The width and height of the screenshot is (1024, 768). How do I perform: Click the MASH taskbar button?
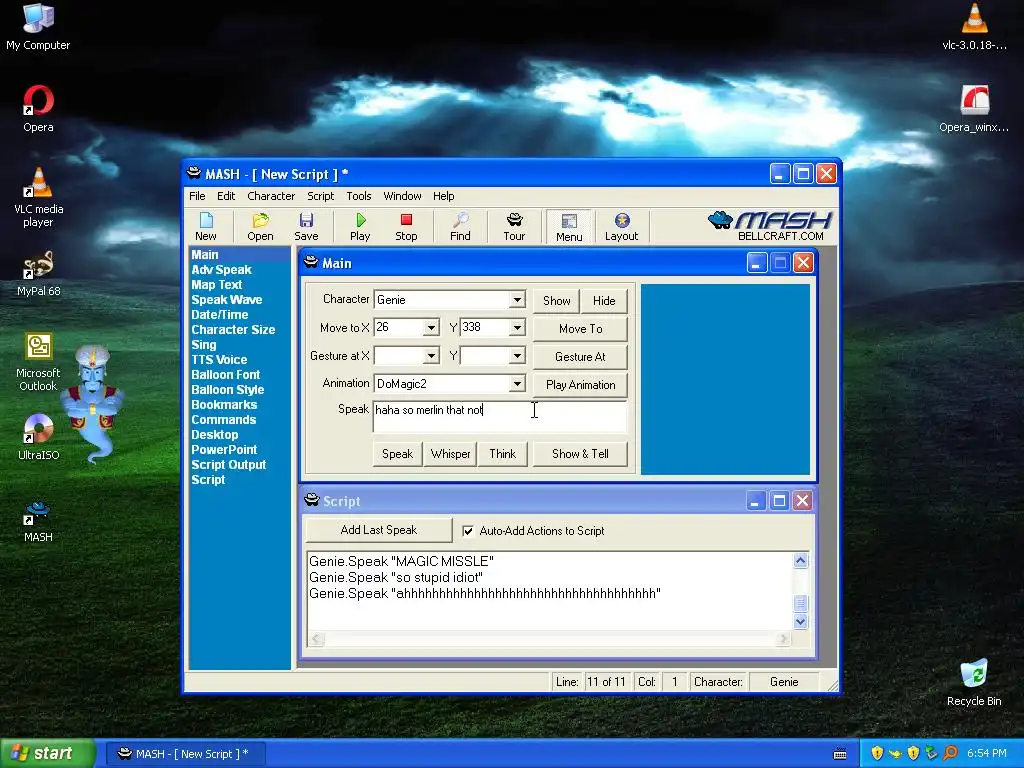point(185,754)
